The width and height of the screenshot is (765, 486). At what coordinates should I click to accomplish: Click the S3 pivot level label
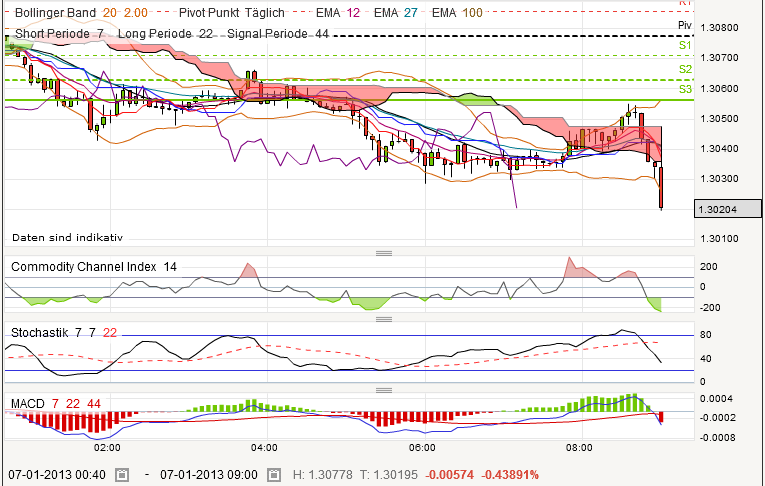click(685, 89)
